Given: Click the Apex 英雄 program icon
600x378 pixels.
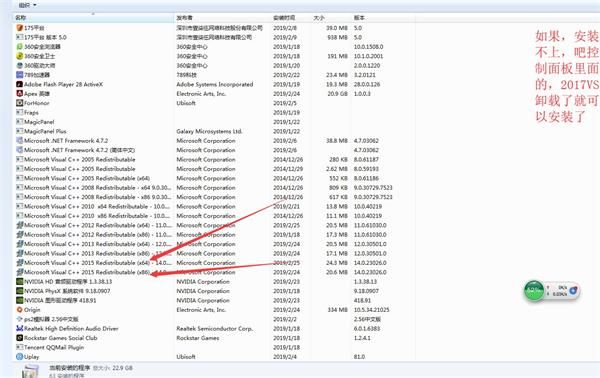Looking at the screenshot, I should click(20, 93).
